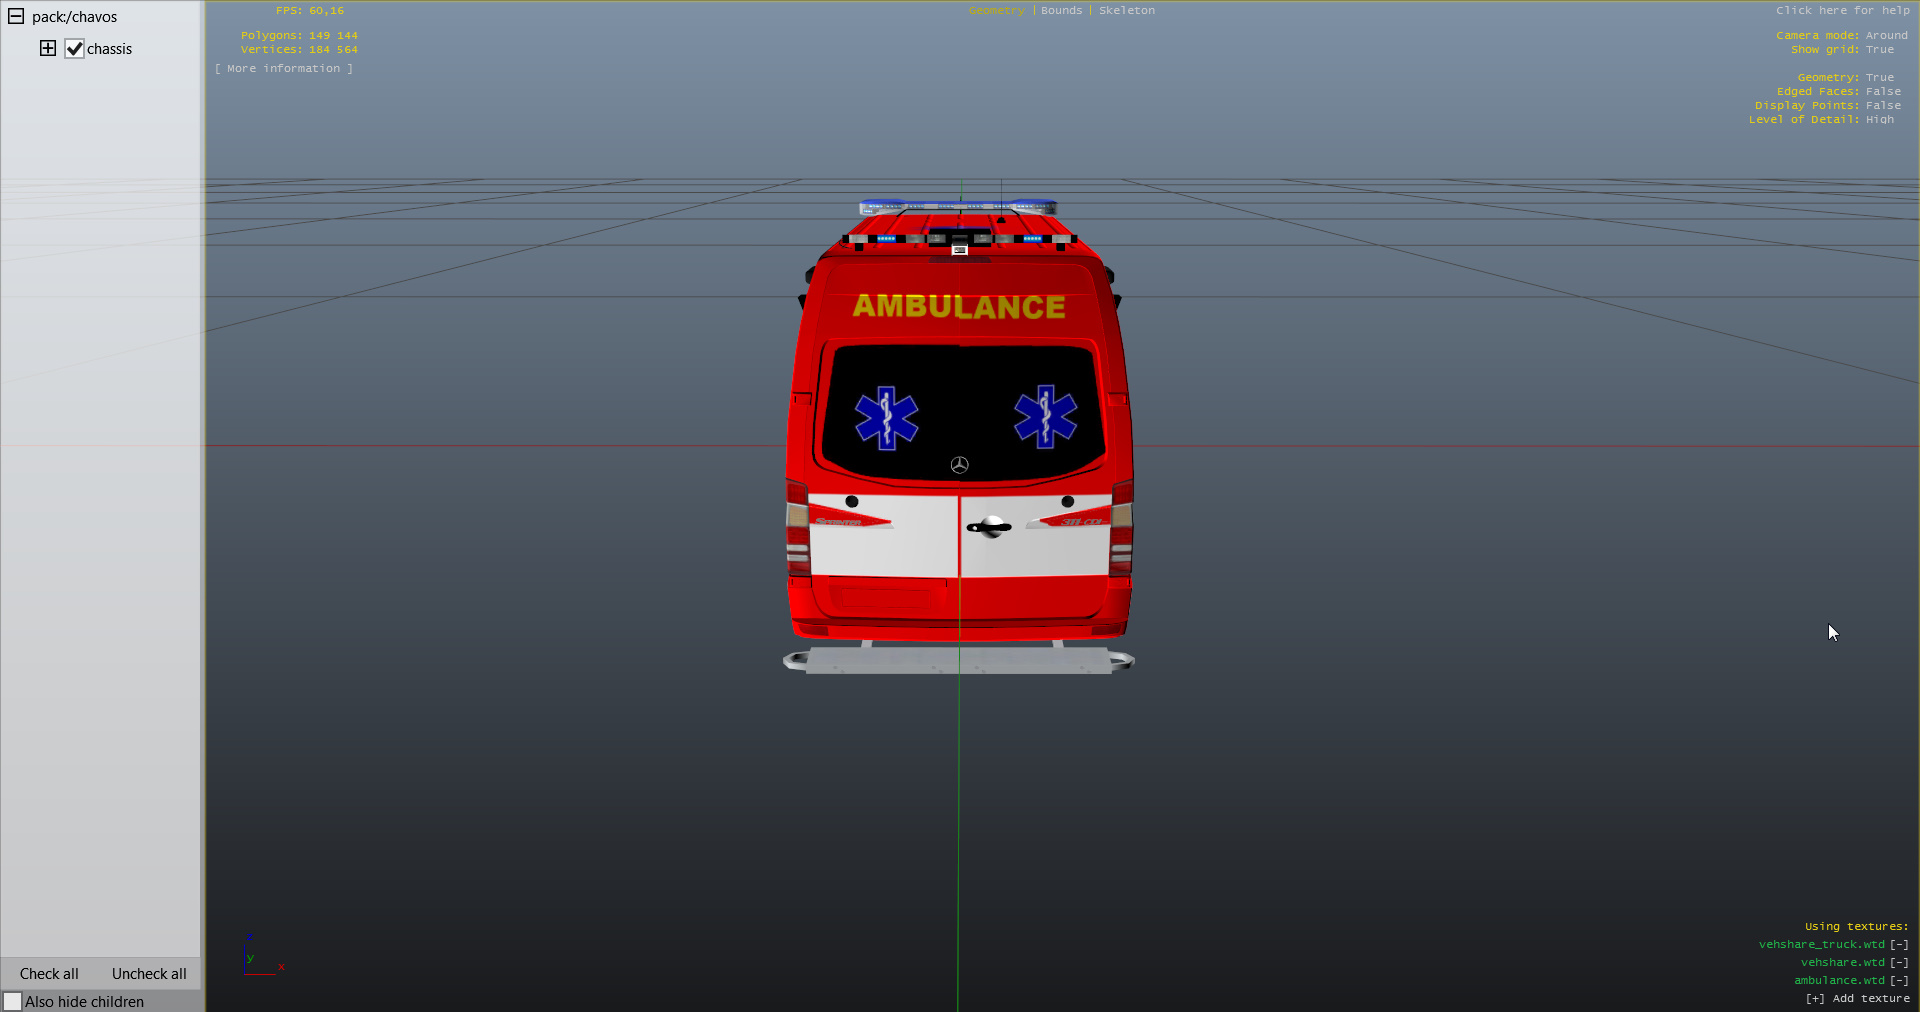The height and width of the screenshot is (1012, 1920).
Task: Remove ambulance.wtd with its [-] button
Action: [1899, 980]
